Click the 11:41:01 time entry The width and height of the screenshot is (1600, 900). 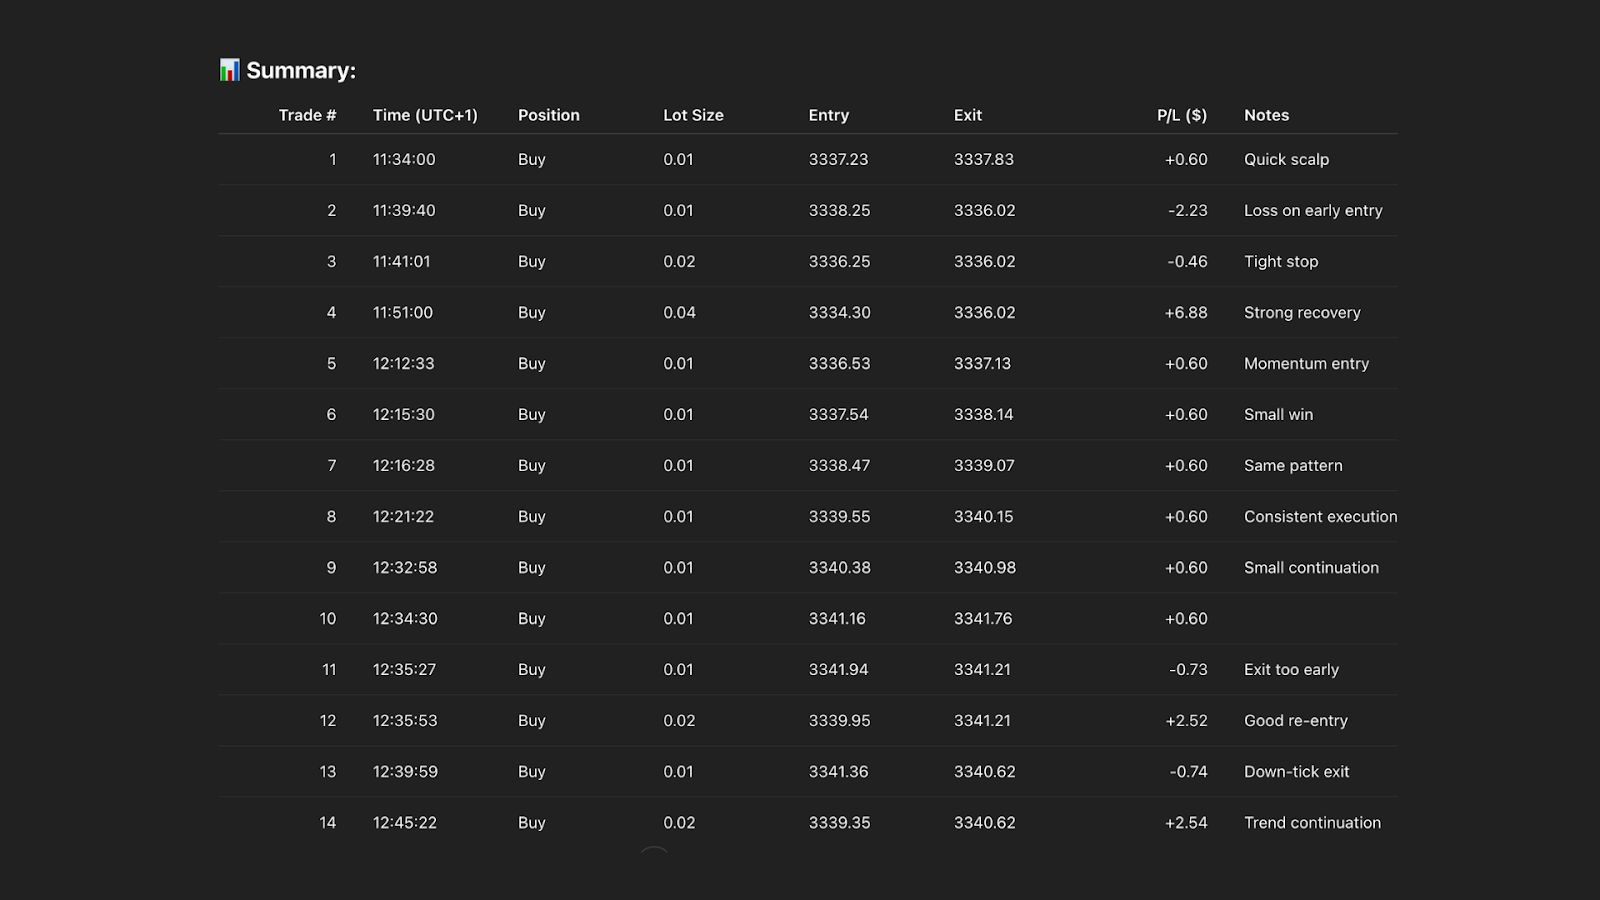click(401, 261)
